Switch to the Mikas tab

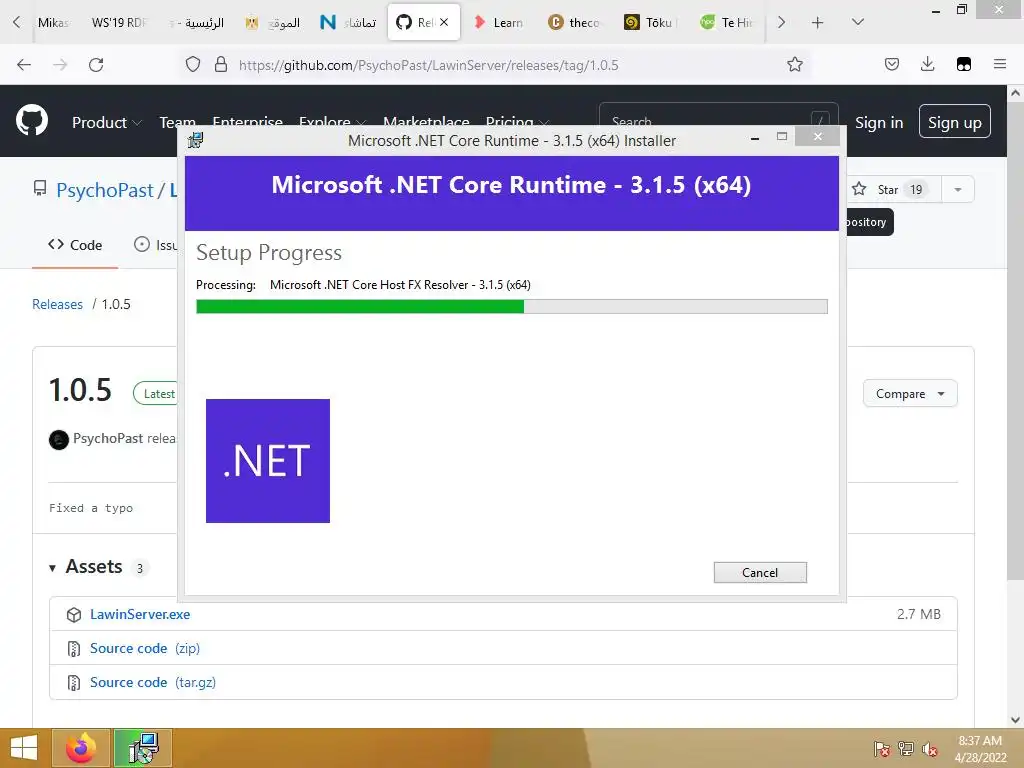coord(54,23)
